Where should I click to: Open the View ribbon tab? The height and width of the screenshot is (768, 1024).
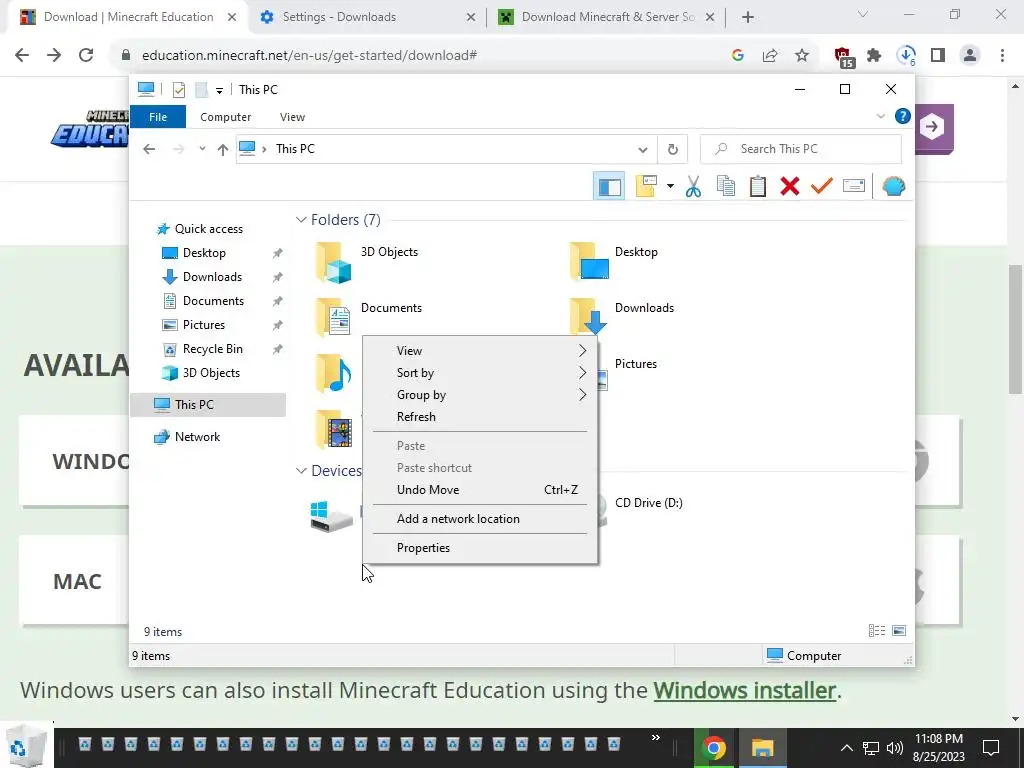click(292, 117)
